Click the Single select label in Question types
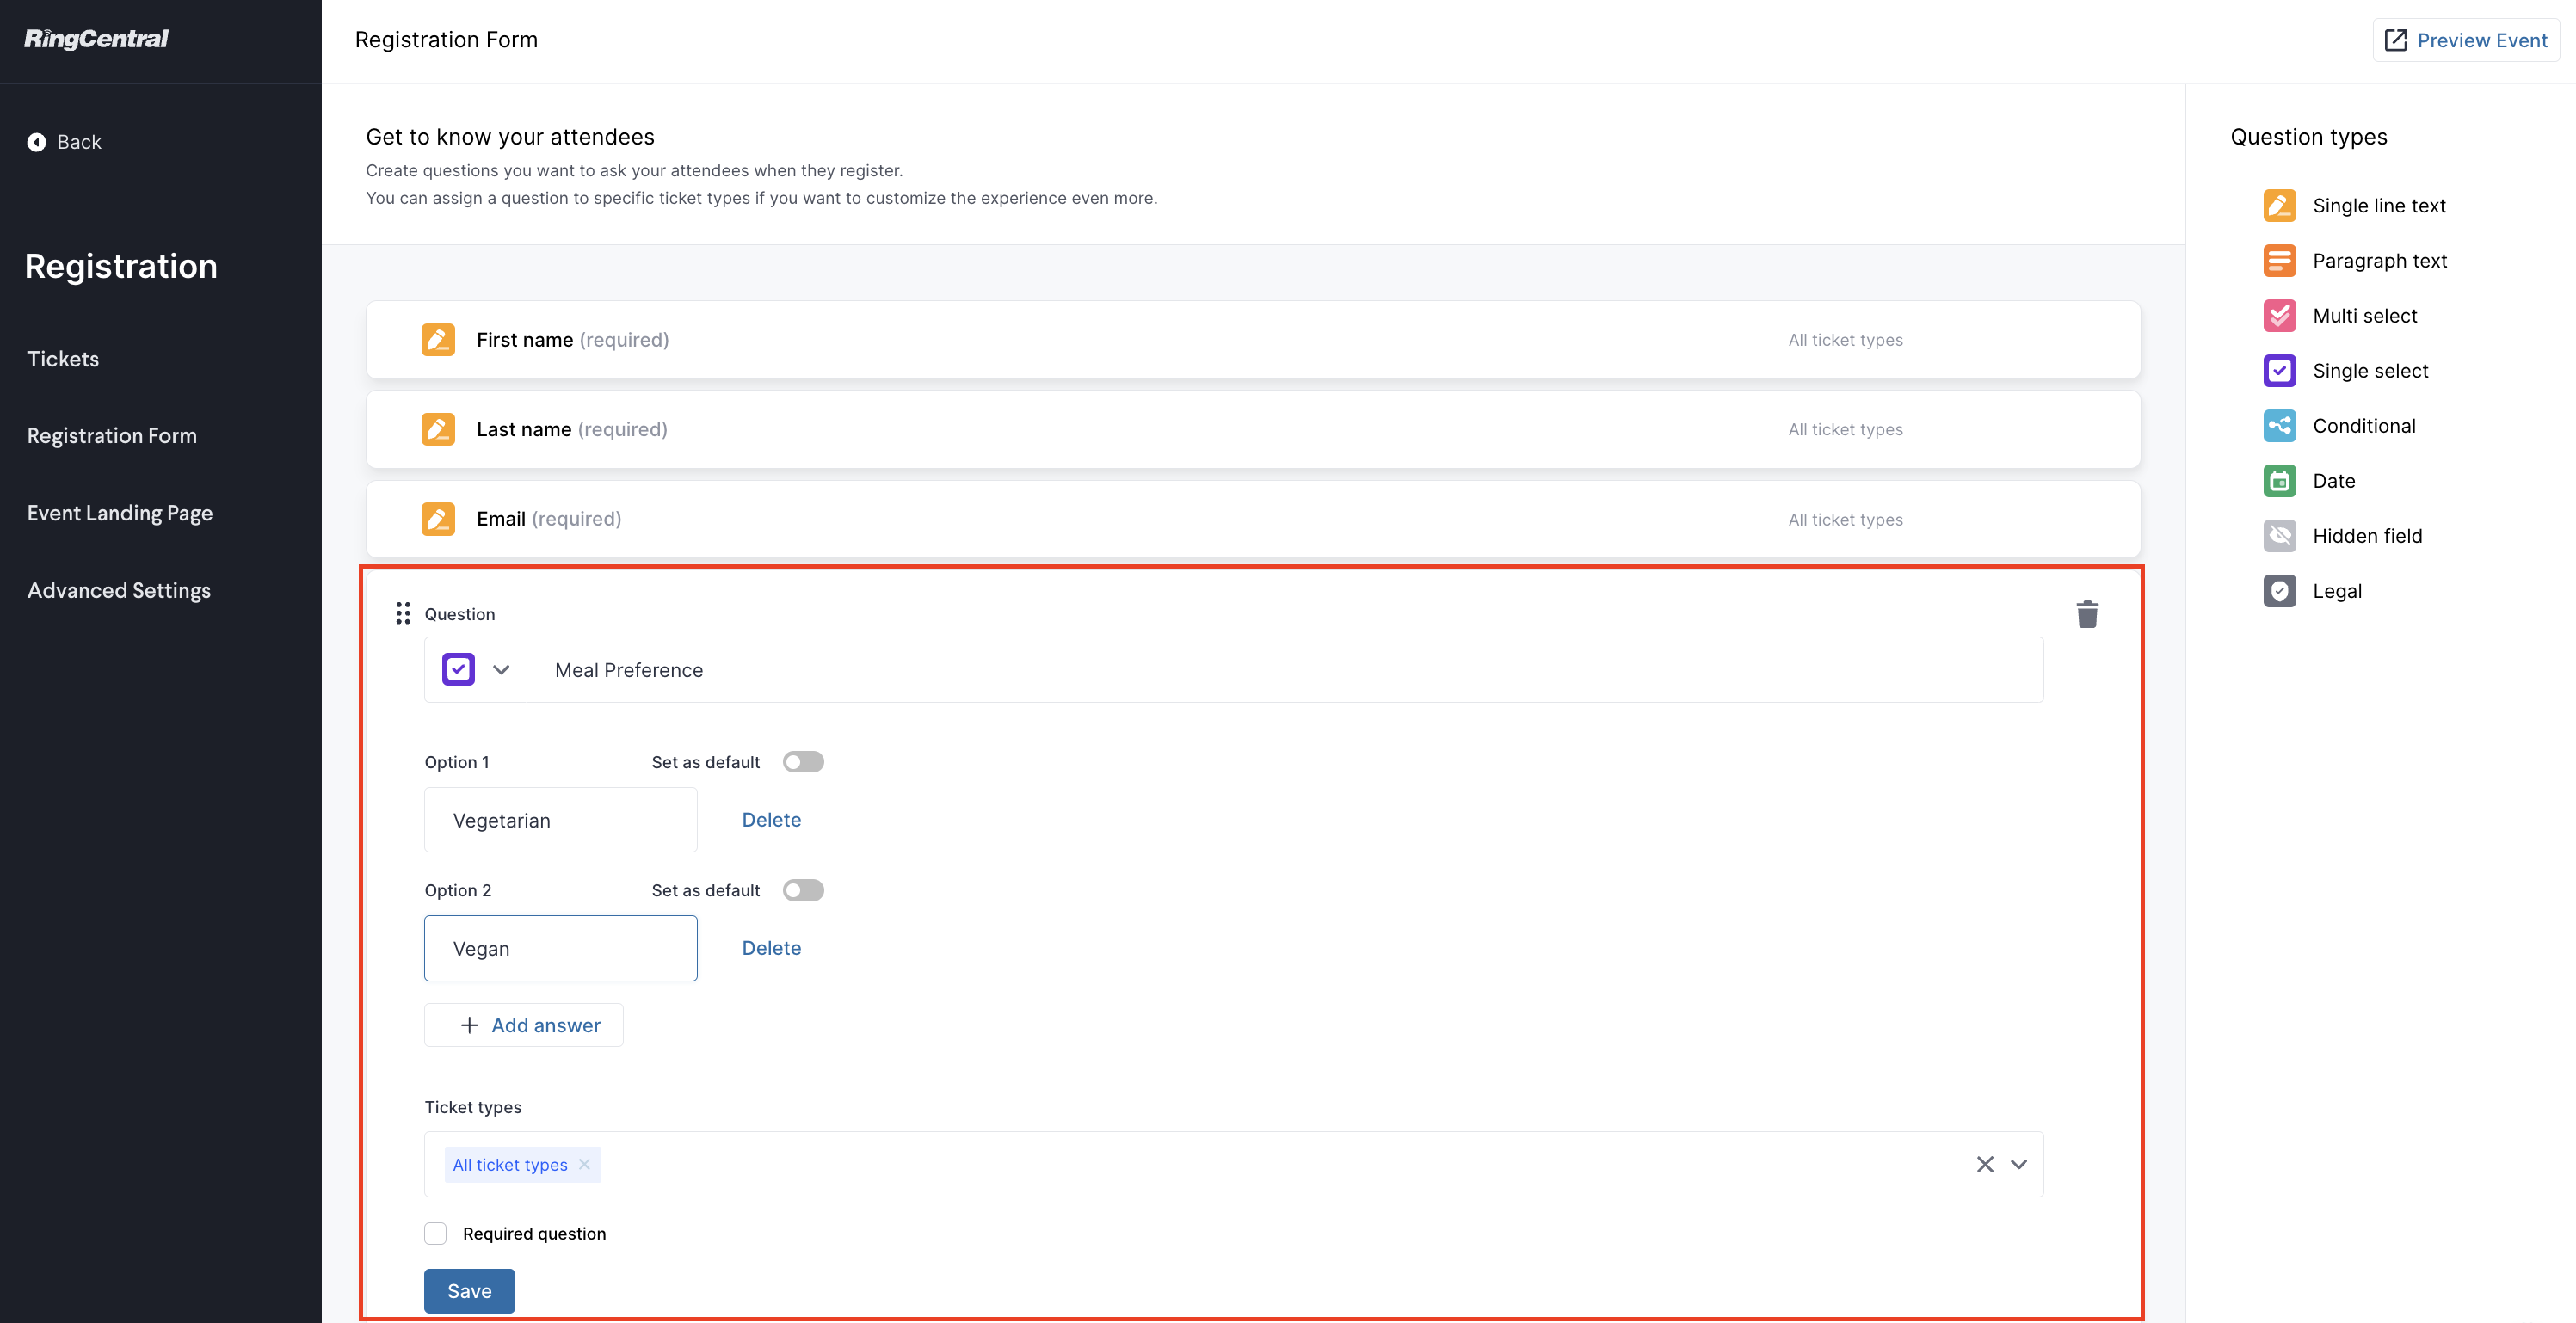Image resolution: width=2576 pixels, height=1323 pixels. [x=2370, y=370]
